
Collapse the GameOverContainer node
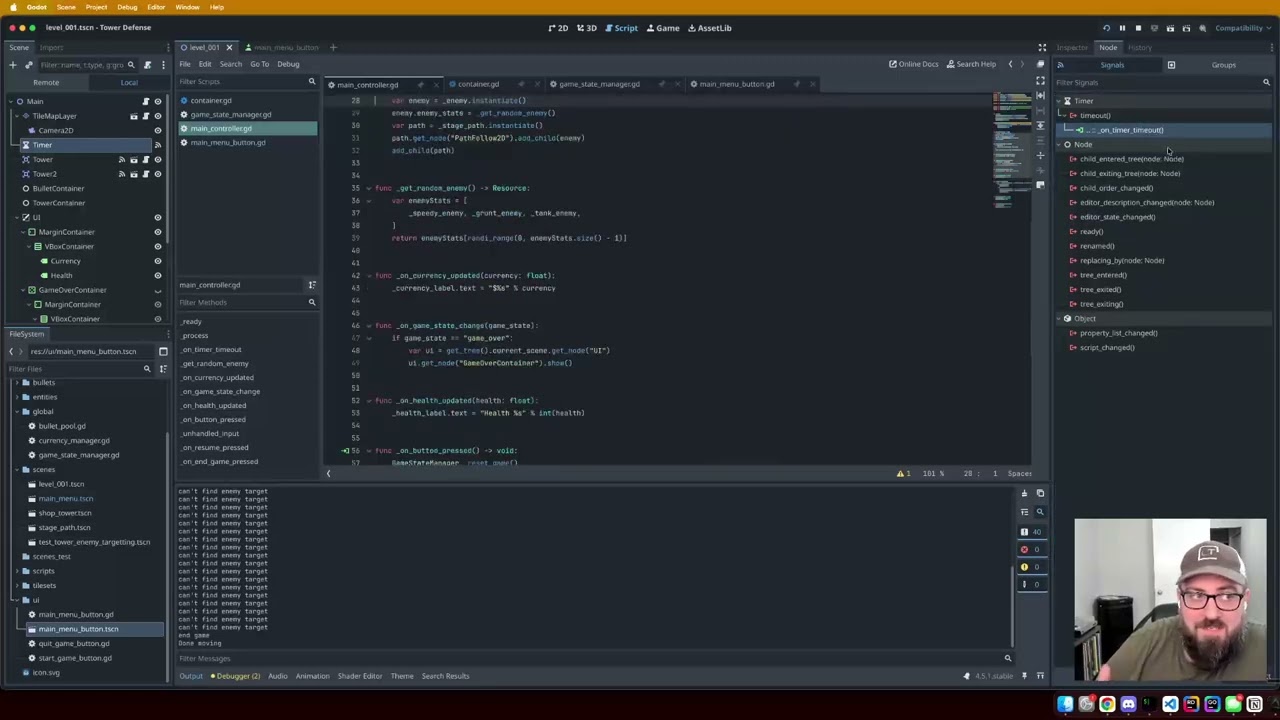tap(21, 290)
